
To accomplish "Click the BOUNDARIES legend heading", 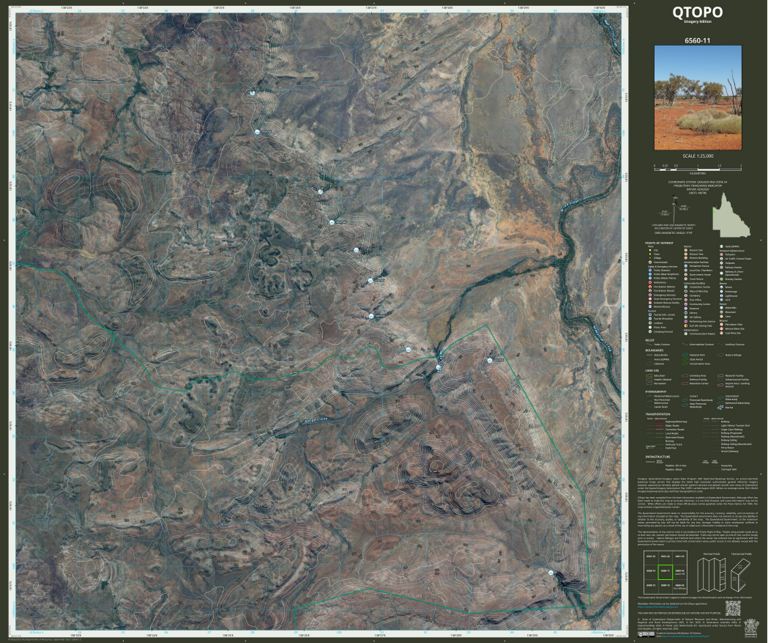I will click(654, 350).
